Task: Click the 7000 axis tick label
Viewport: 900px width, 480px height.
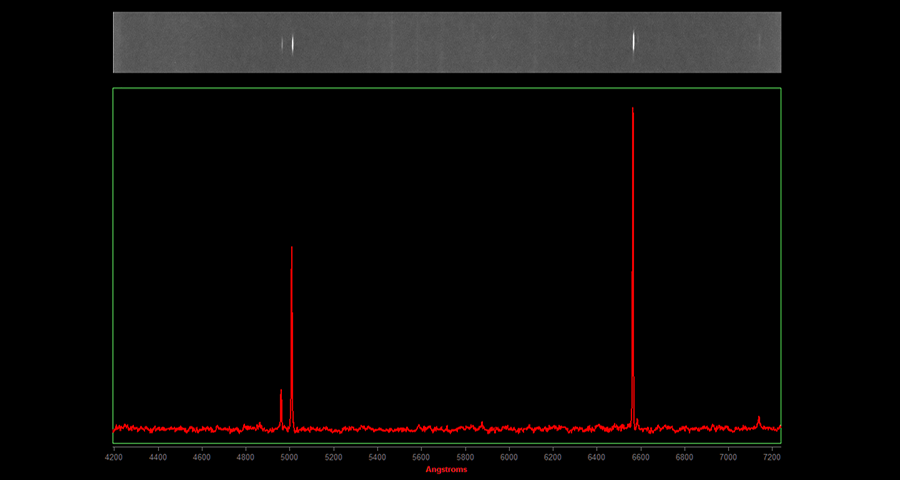Action: click(x=728, y=457)
